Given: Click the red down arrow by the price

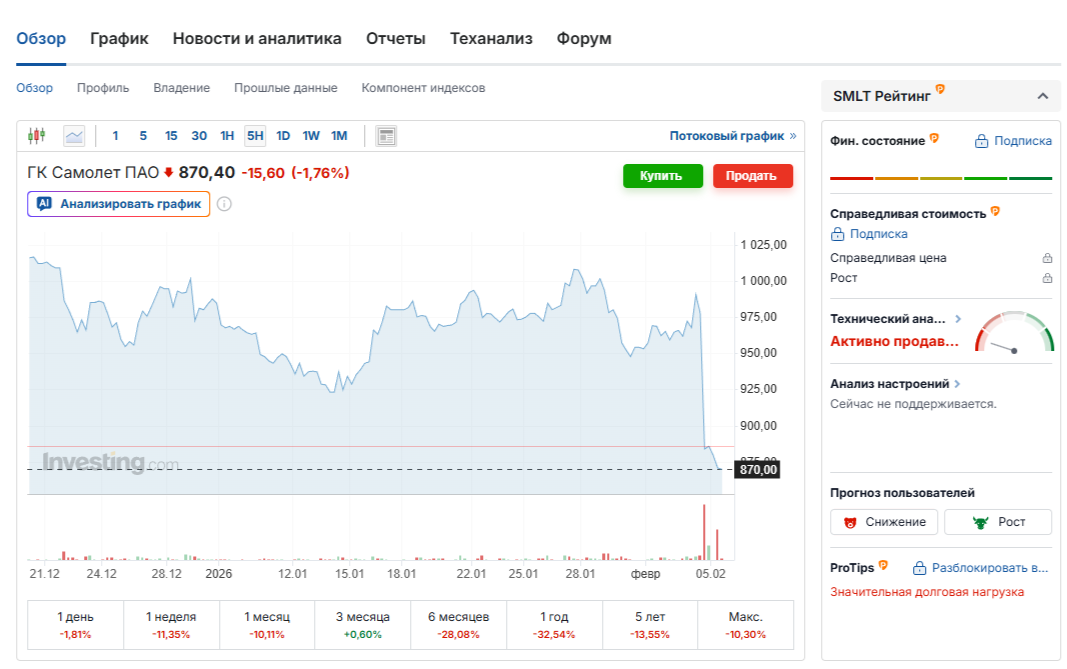Looking at the screenshot, I should pyautogui.click(x=169, y=173).
